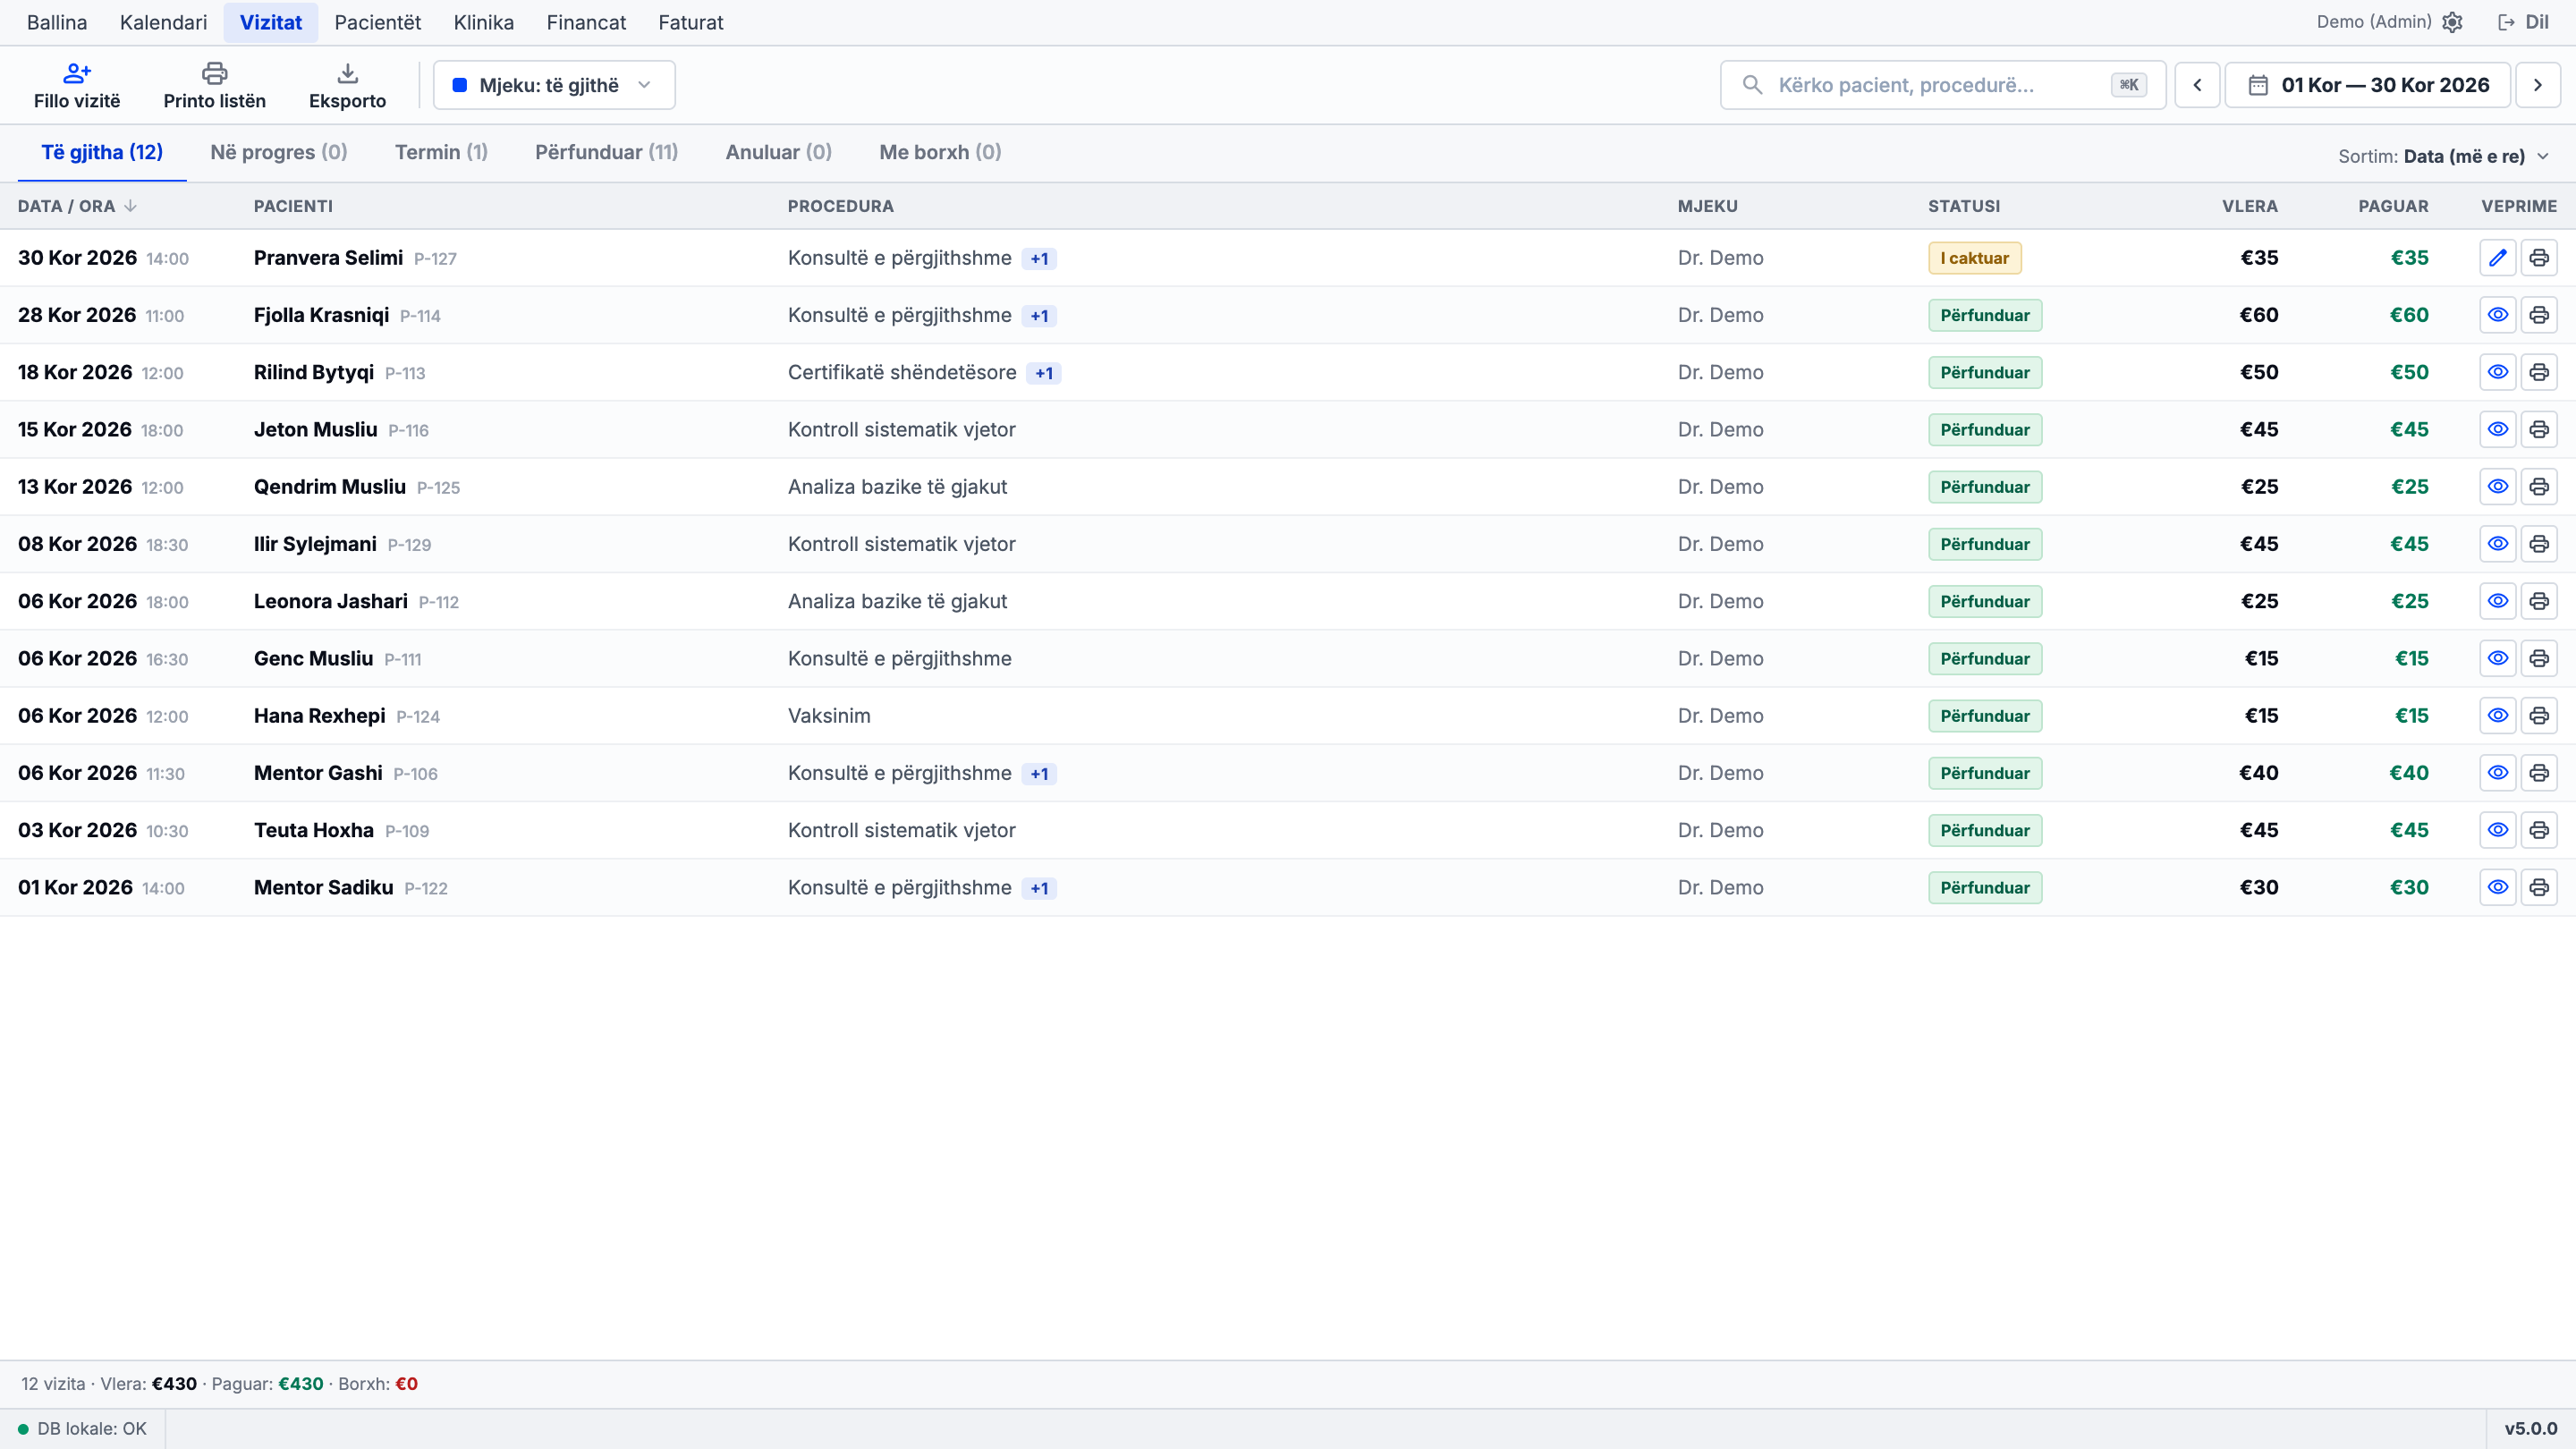Log out with the Dil button

pyautogui.click(x=2523, y=22)
